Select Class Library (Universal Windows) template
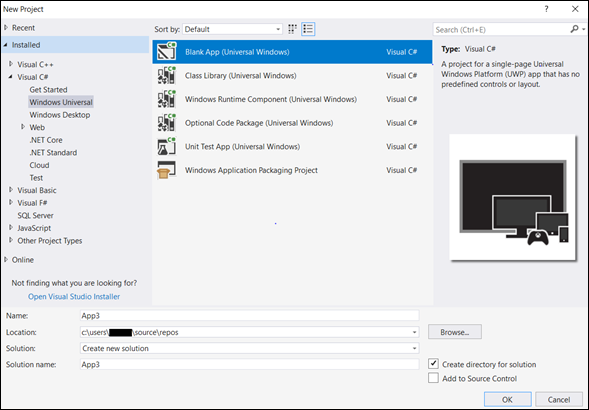Viewport: 589px width, 410px height. point(292,76)
